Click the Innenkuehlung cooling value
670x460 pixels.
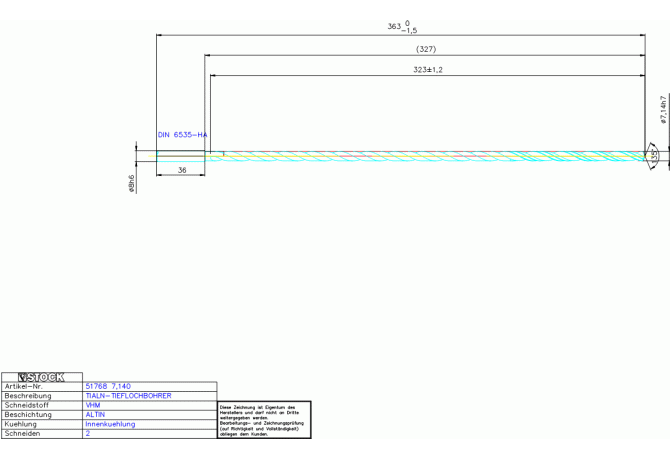coord(110,424)
